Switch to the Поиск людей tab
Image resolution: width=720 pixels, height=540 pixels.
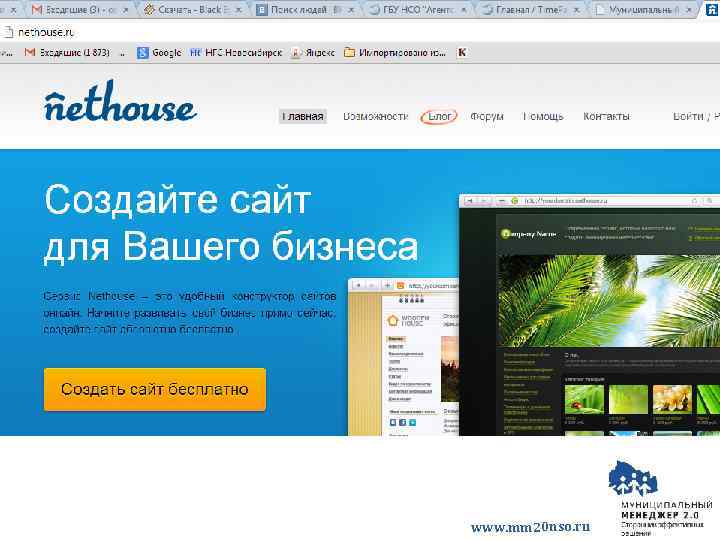point(303,9)
